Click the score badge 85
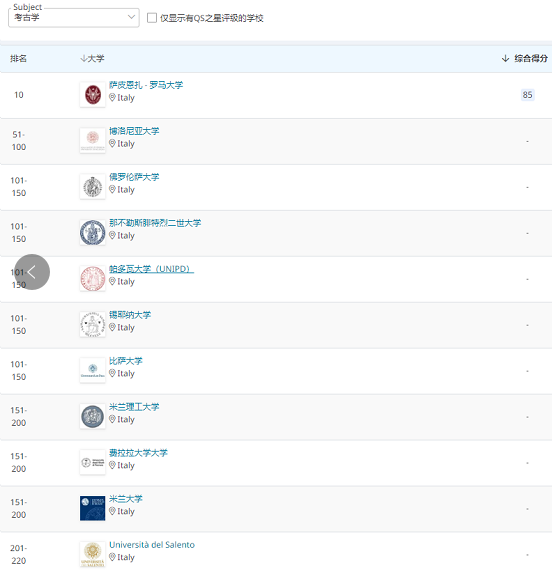The image size is (552, 571). (x=527, y=95)
